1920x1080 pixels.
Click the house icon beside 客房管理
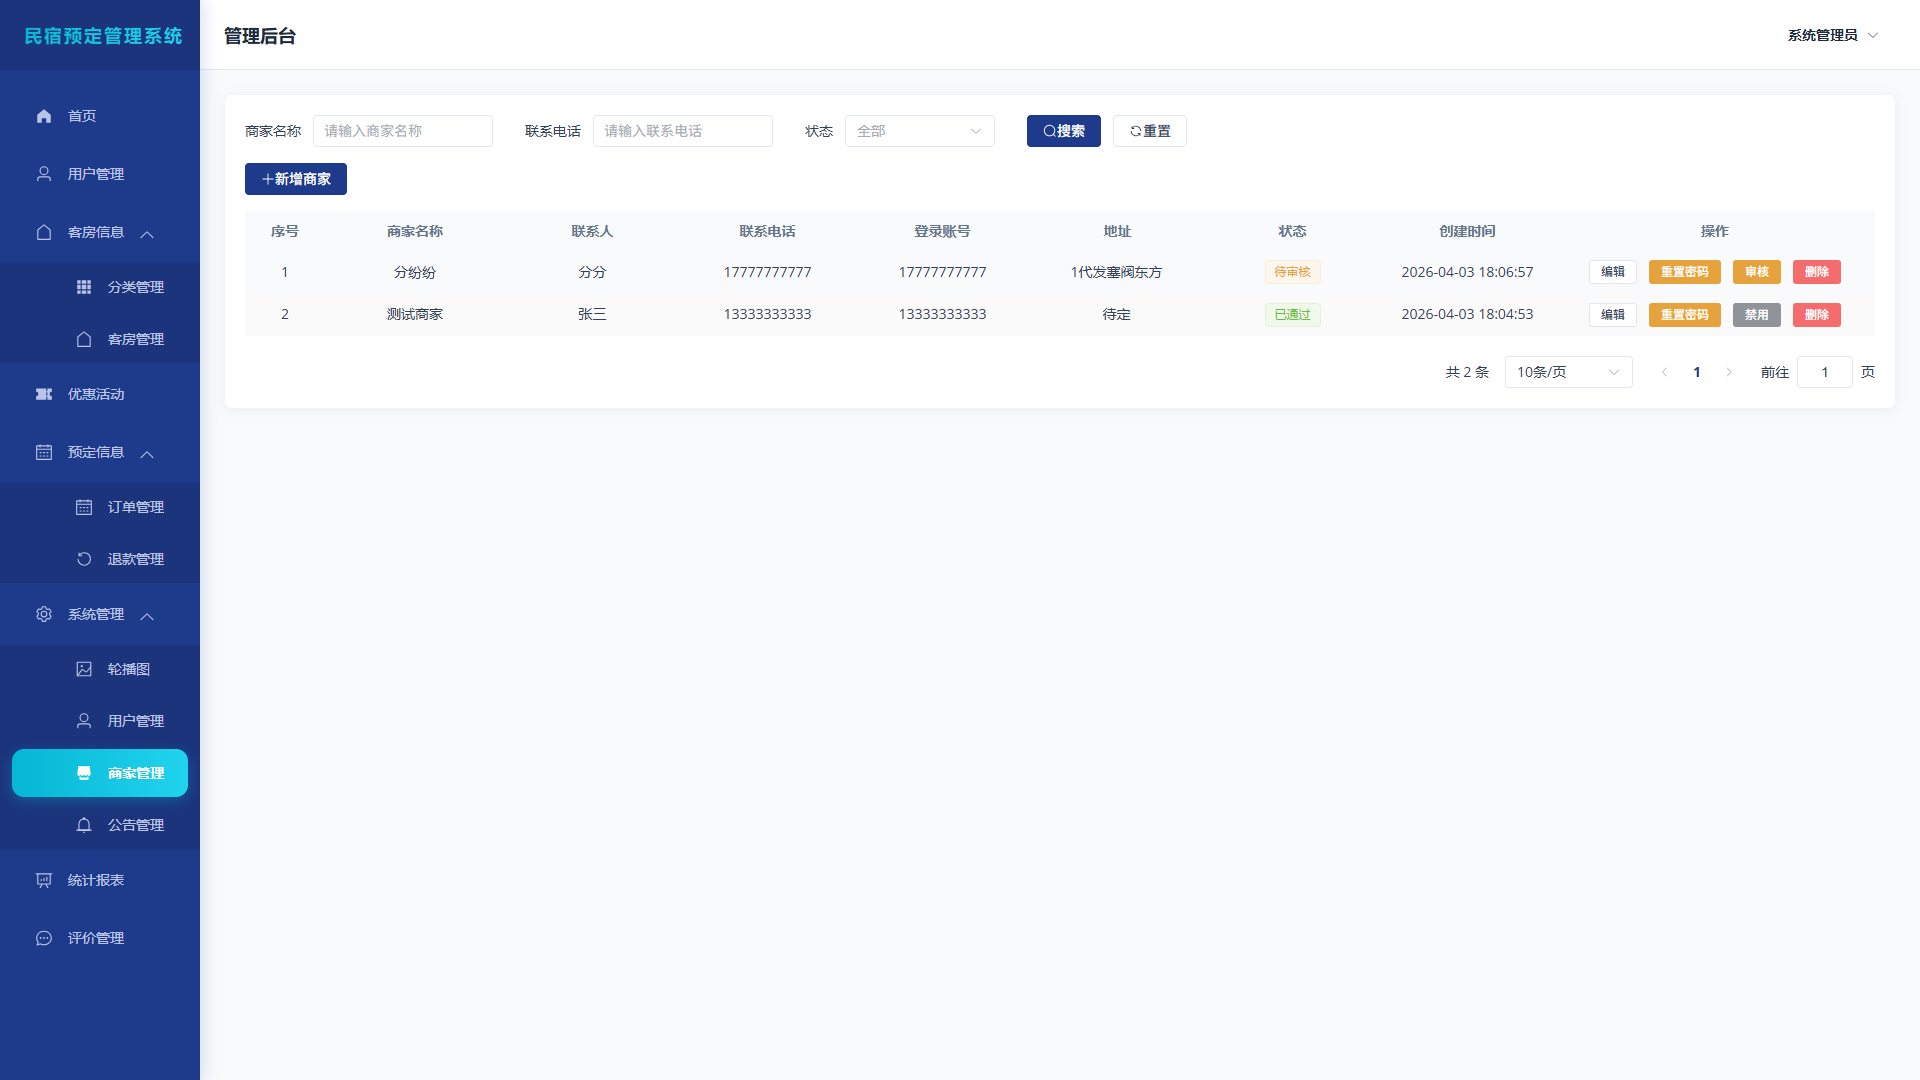pyautogui.click(x=84, y=339)
